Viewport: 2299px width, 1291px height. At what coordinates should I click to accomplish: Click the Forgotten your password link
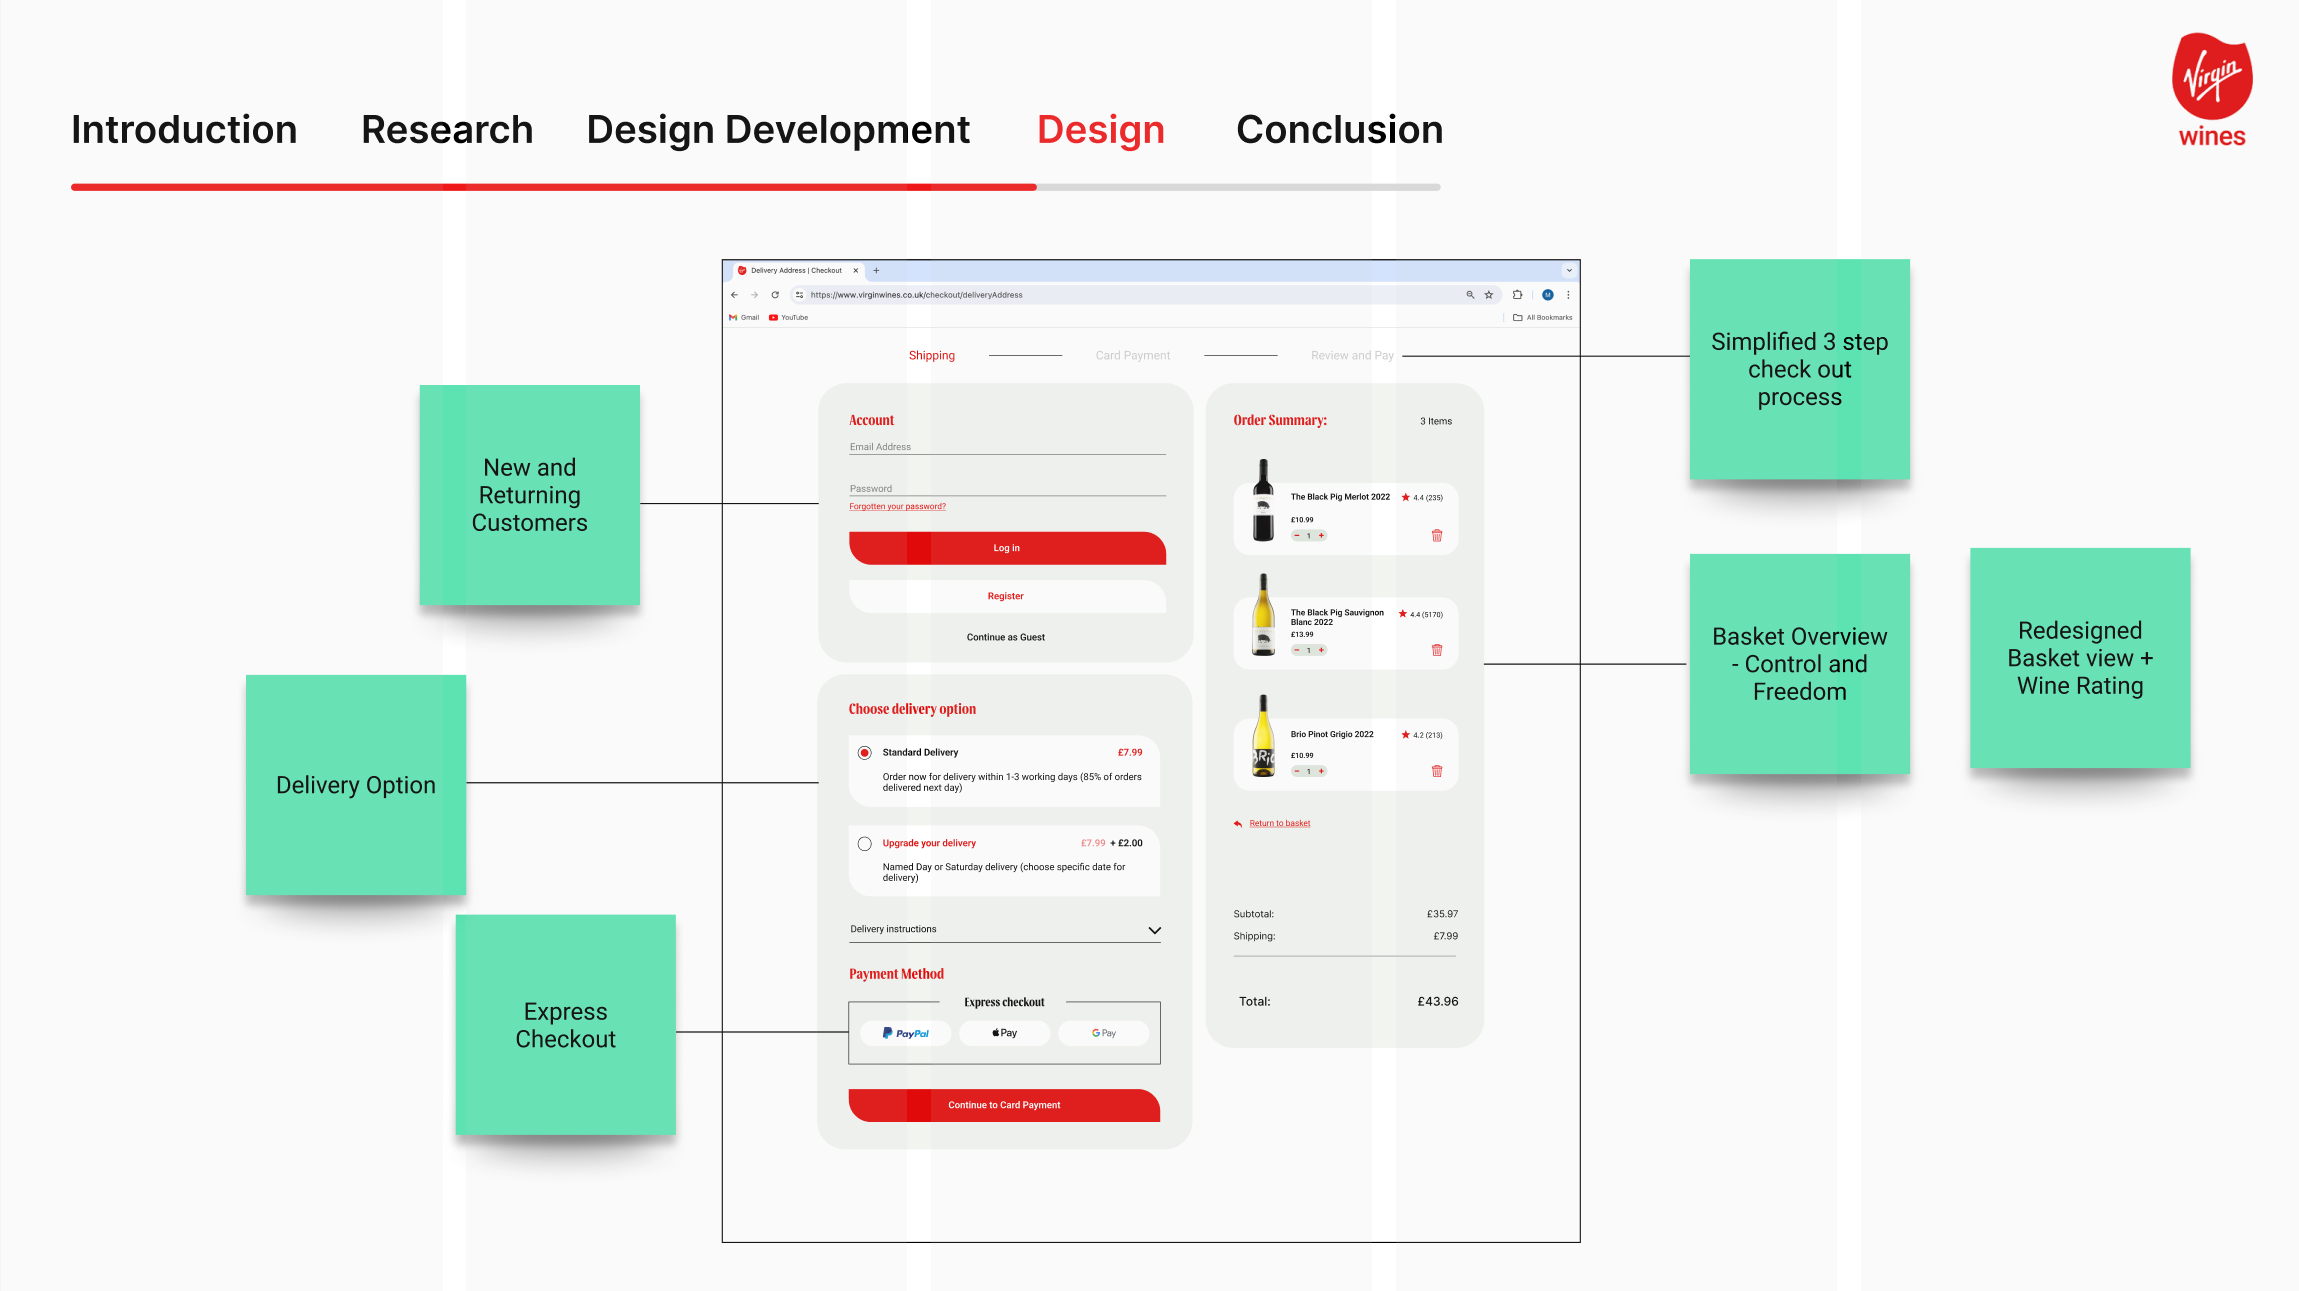(x=897, y=507)
